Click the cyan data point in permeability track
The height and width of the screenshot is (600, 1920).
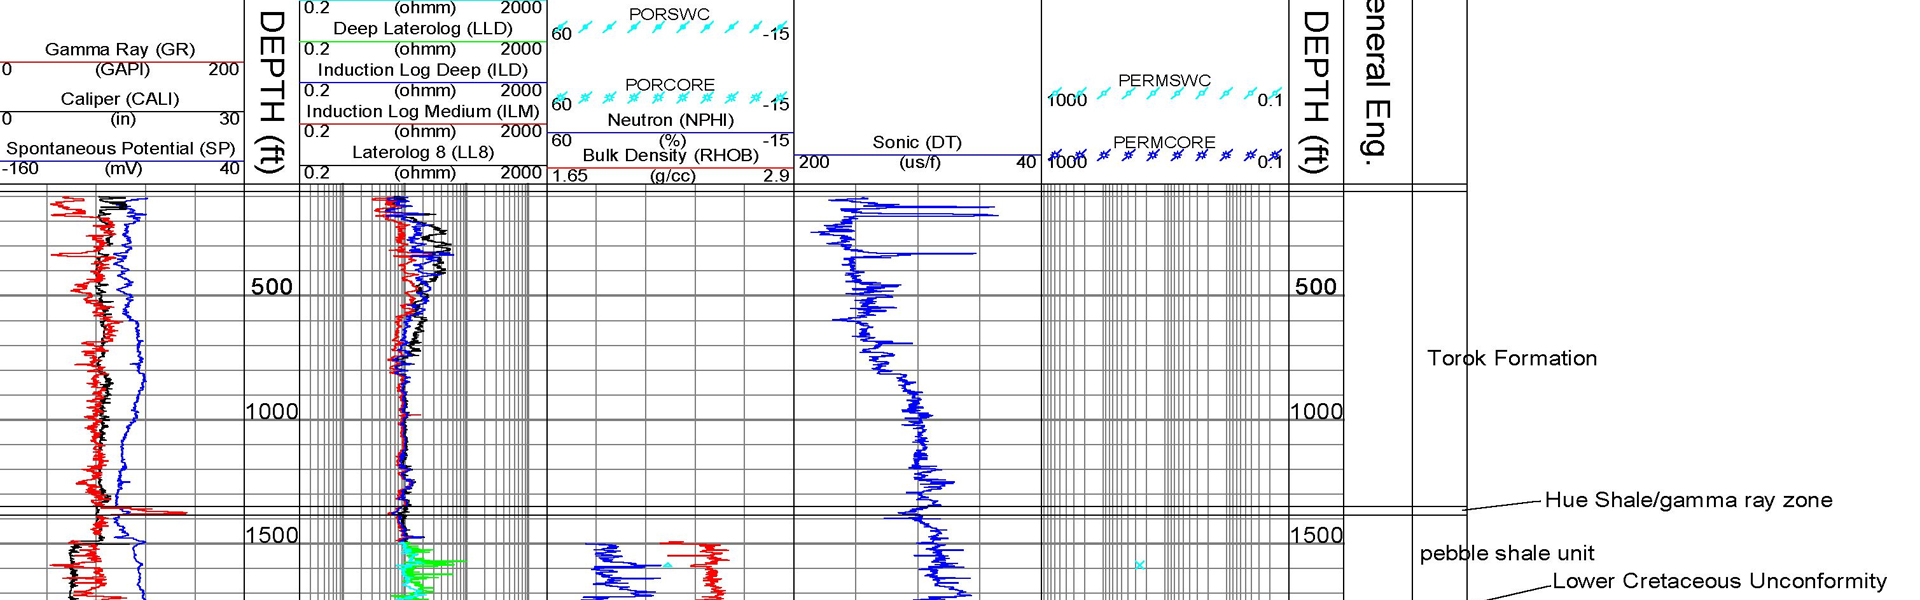pyautogui.click(x=1139, y=565)
